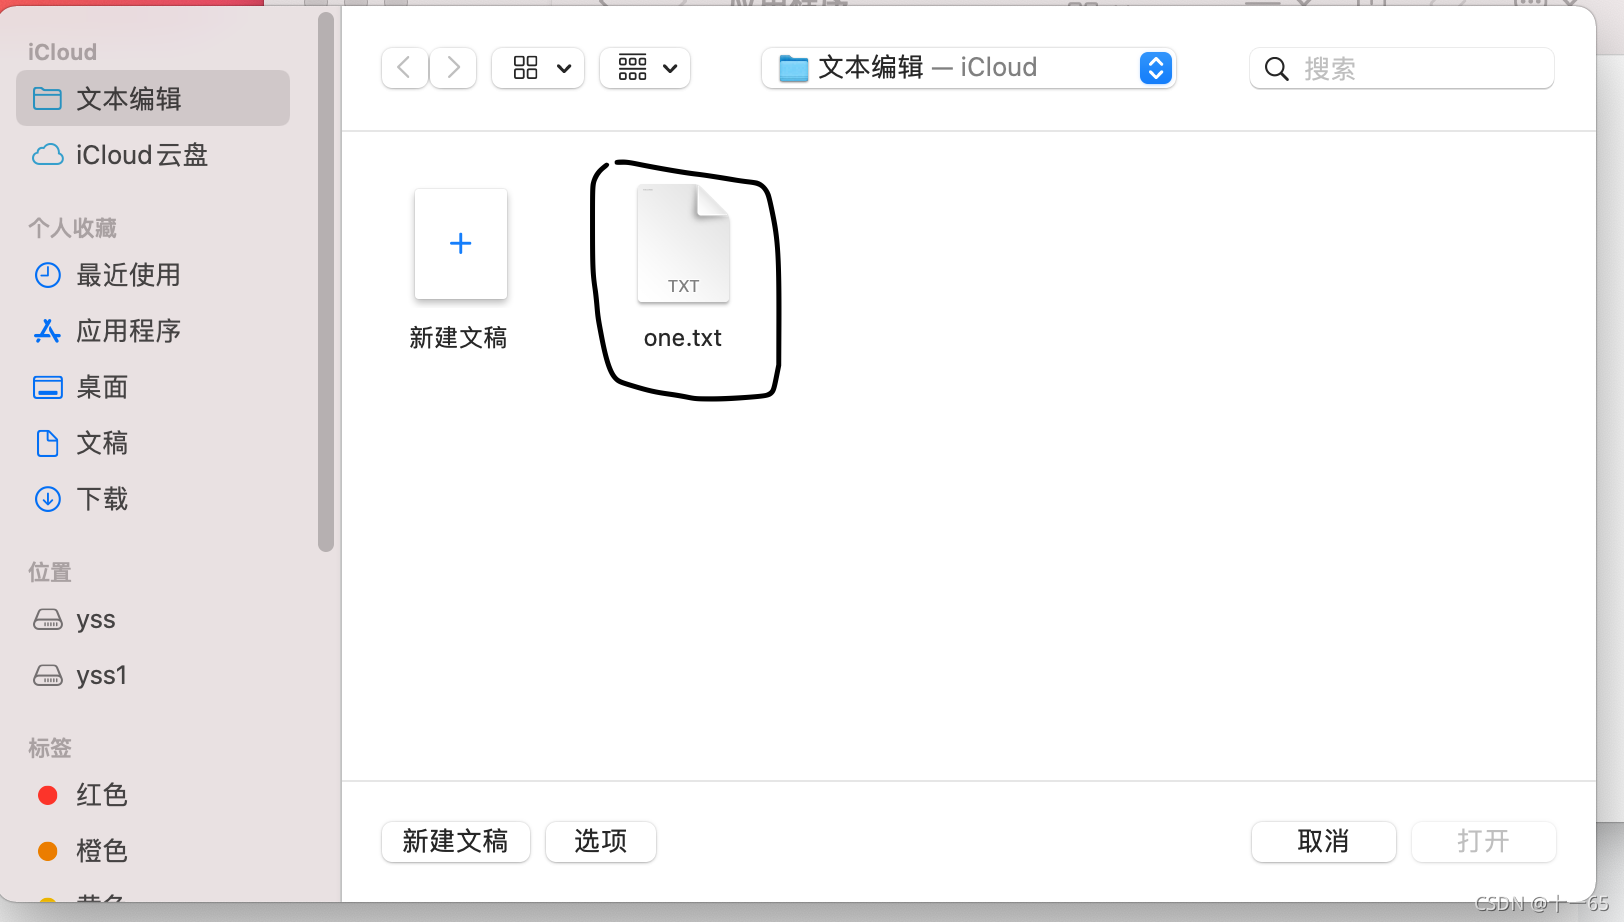Go to 应用程序 in the sidebar
Screen dimensions: 1624x922
point(129,331)
